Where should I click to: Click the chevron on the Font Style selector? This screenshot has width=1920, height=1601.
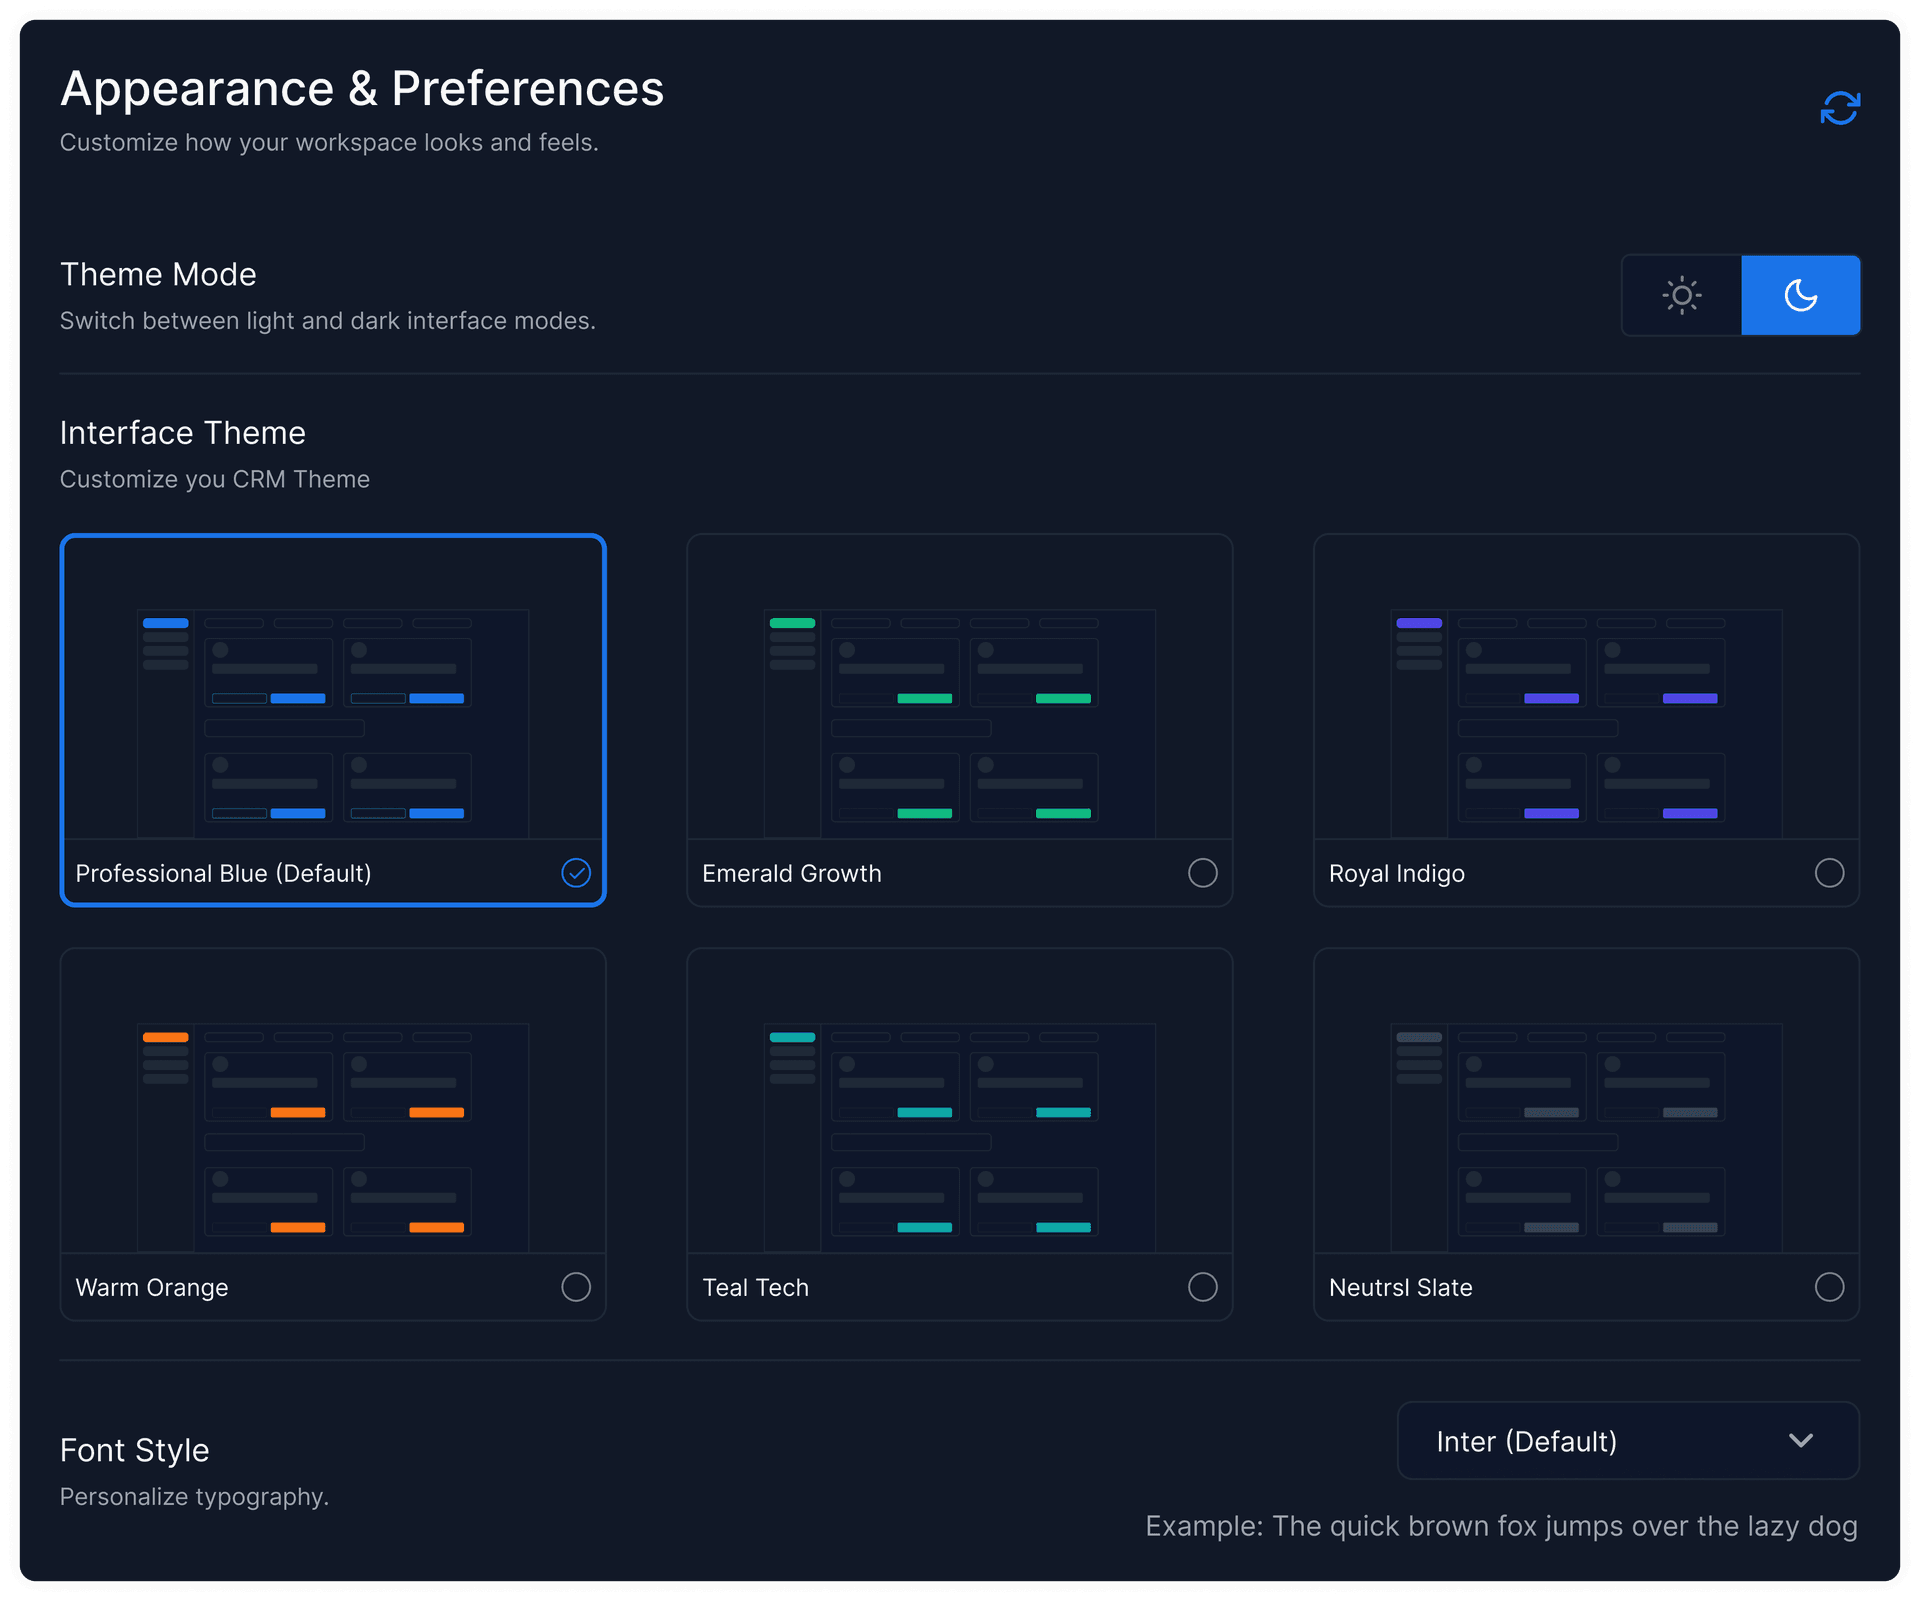1801,1441
